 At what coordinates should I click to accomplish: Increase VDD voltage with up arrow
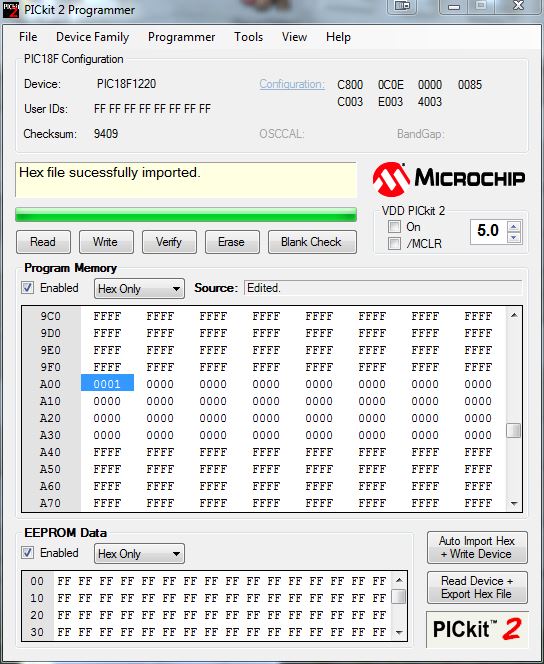point(514,227)
